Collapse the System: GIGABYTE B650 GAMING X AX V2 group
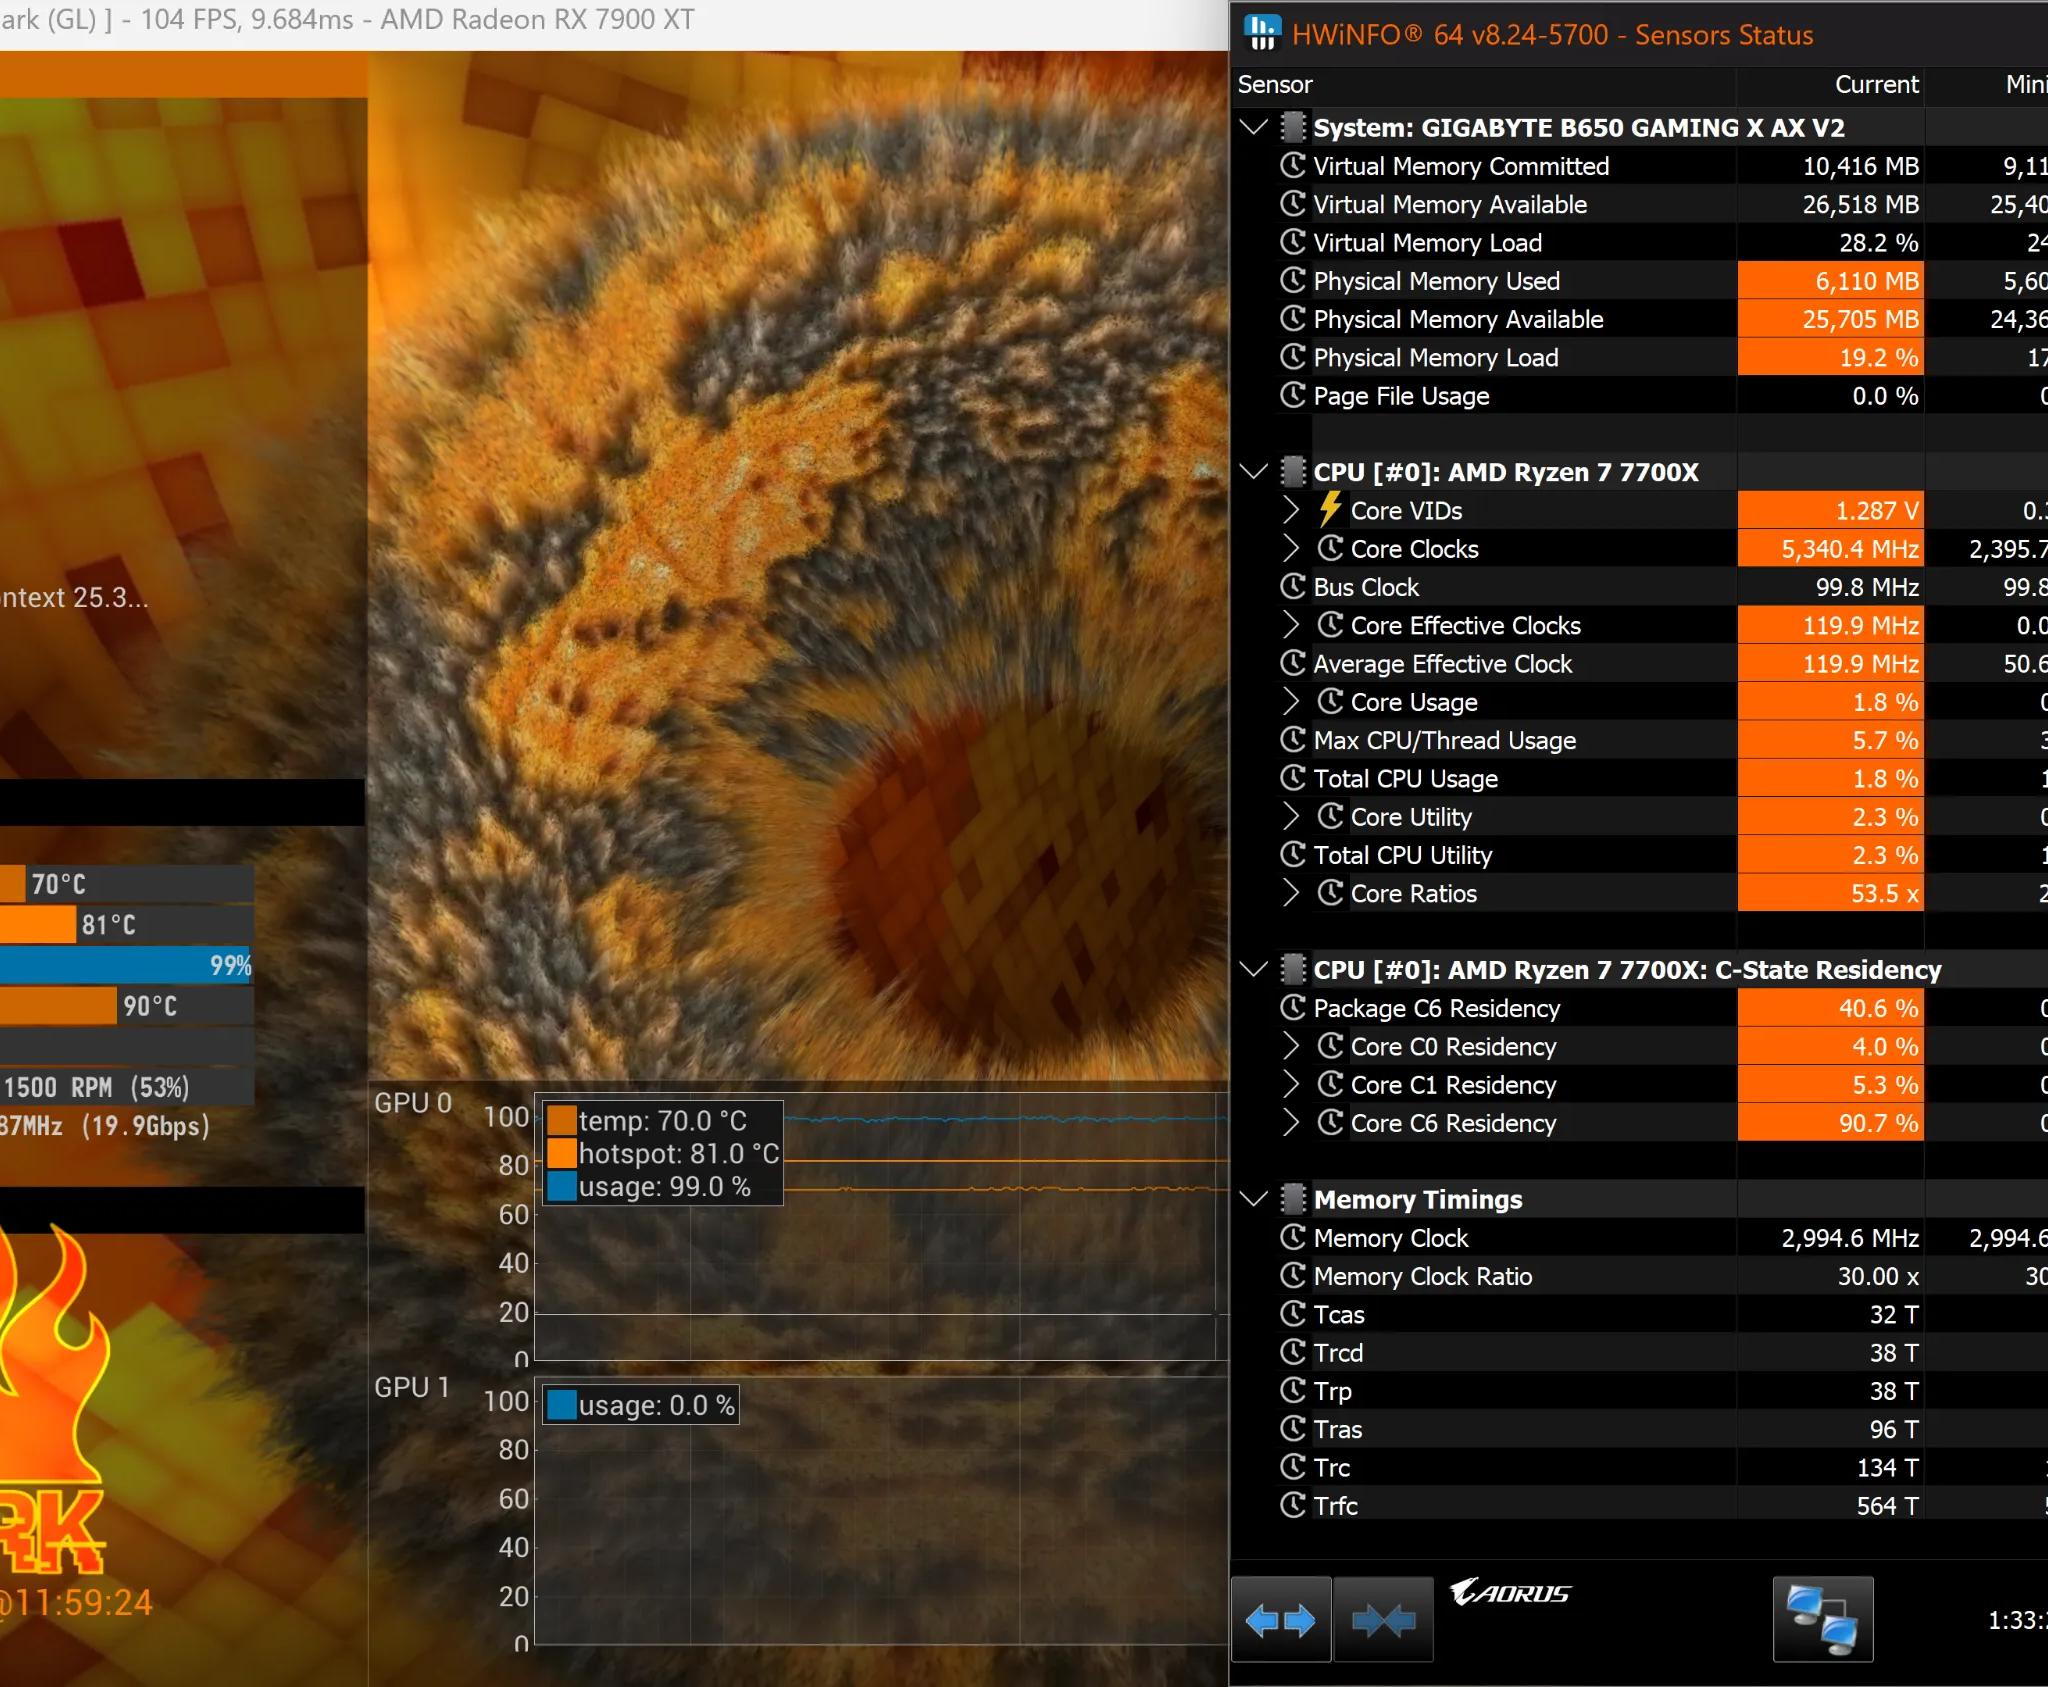The image size is (2048, 1687). pyautogui.click(x=1253, y=128)
